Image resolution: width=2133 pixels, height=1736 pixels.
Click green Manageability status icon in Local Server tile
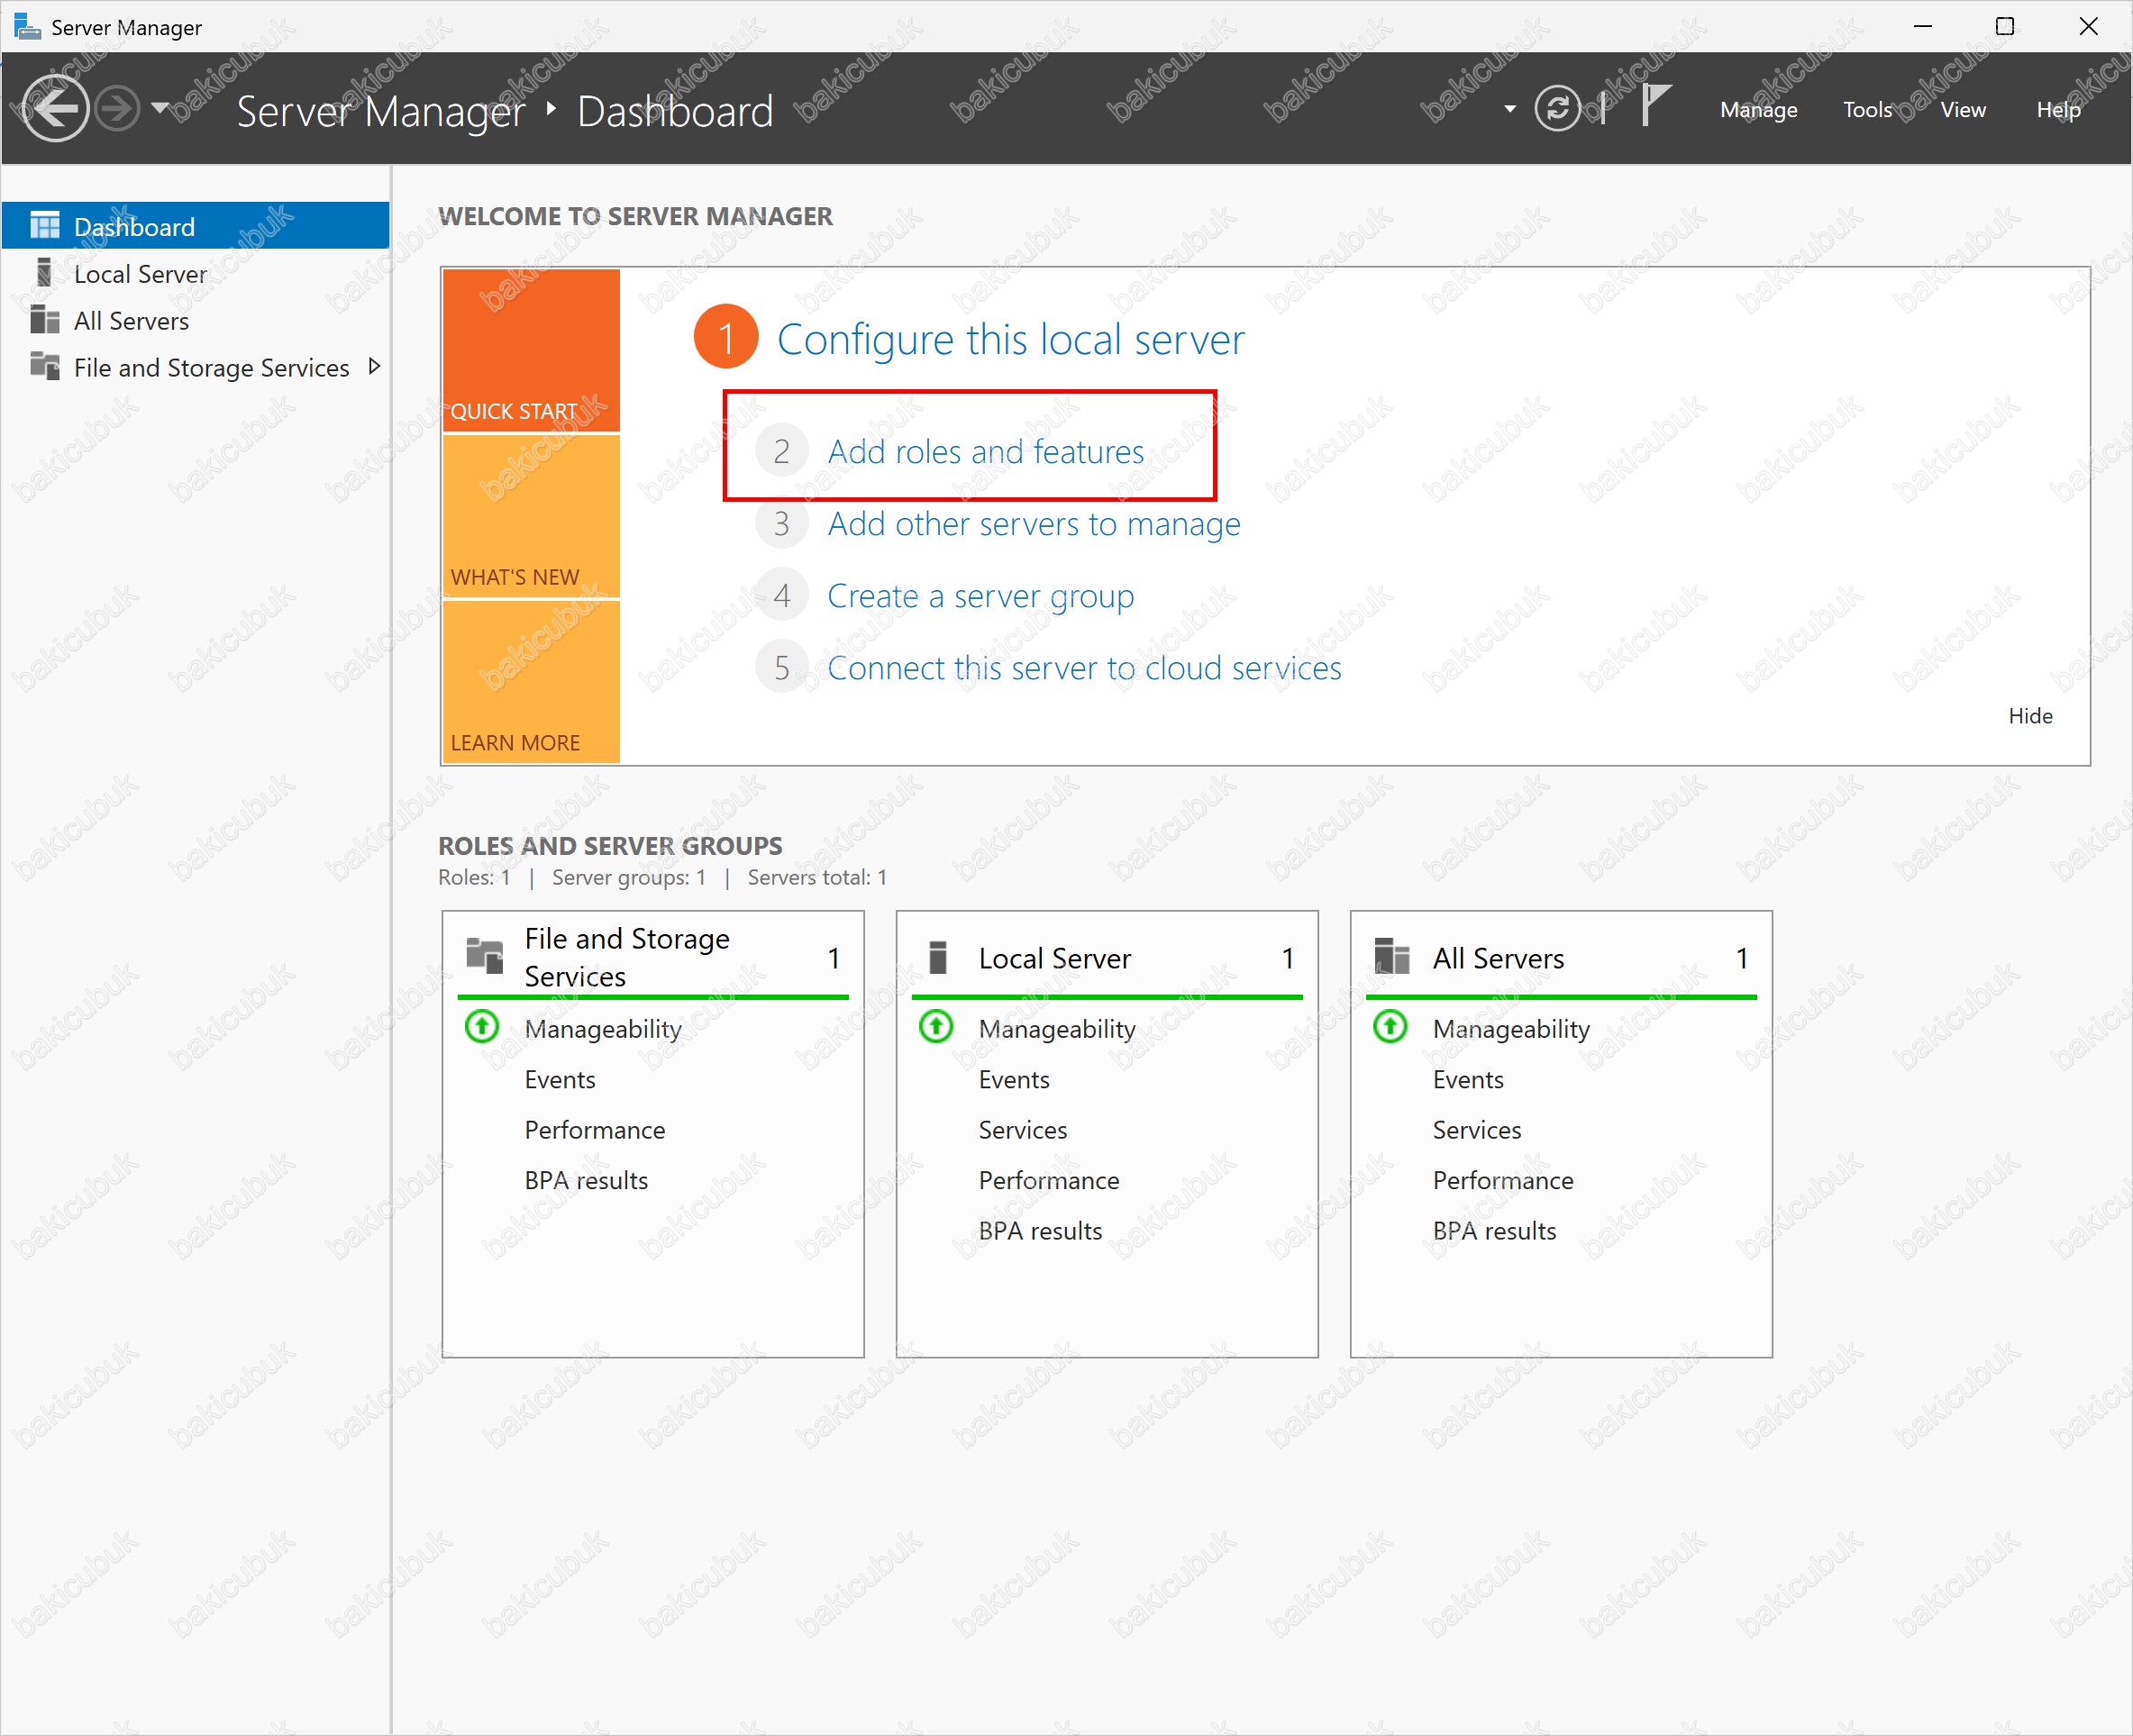click(x=936, y=1027)
